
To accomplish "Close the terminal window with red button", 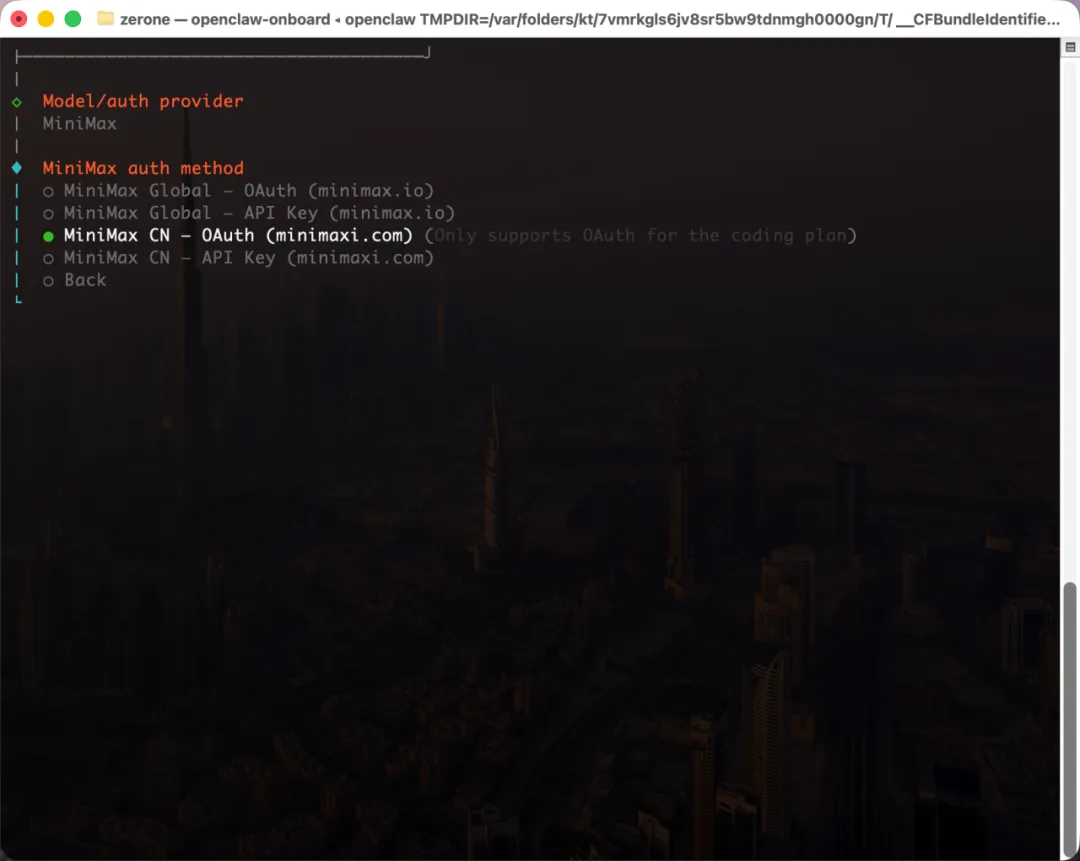I will point(19,19).
